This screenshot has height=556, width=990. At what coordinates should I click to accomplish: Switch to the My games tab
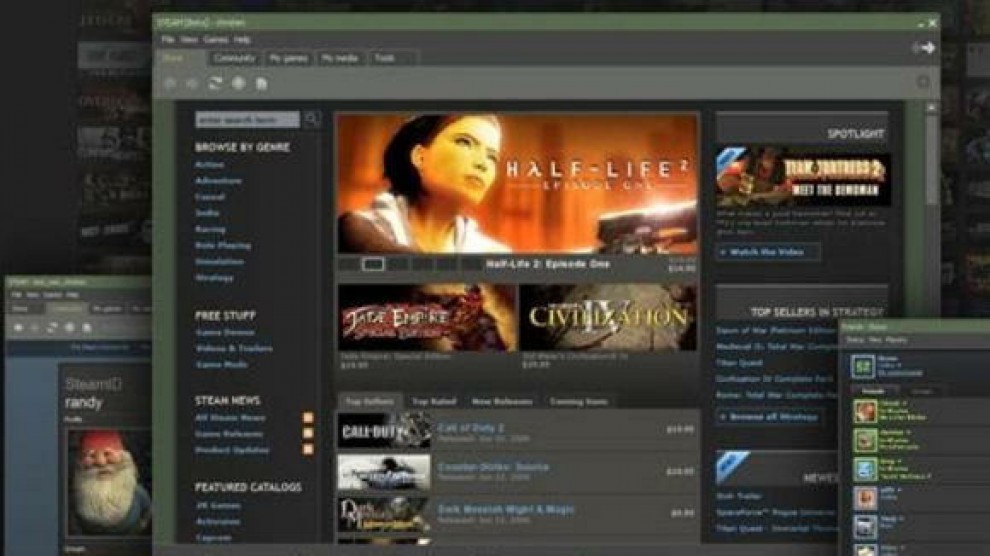pos(288,58)
